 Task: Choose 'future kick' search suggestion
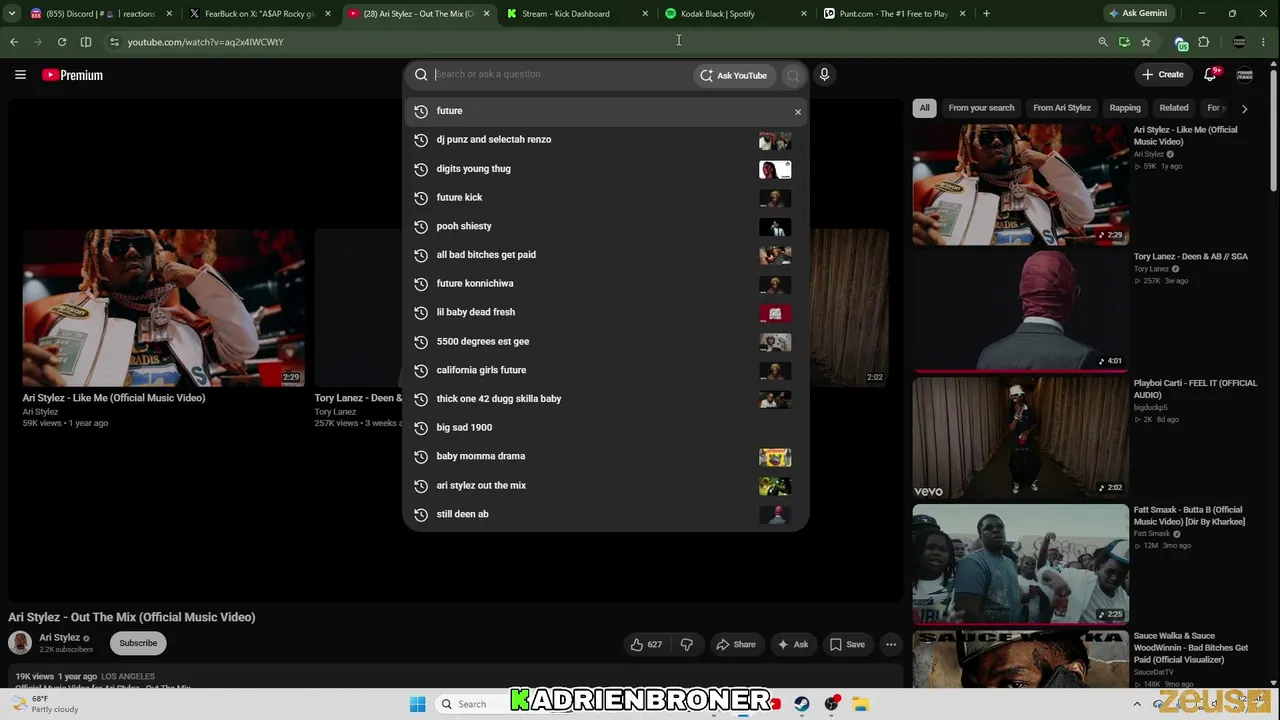coord(606,198)
